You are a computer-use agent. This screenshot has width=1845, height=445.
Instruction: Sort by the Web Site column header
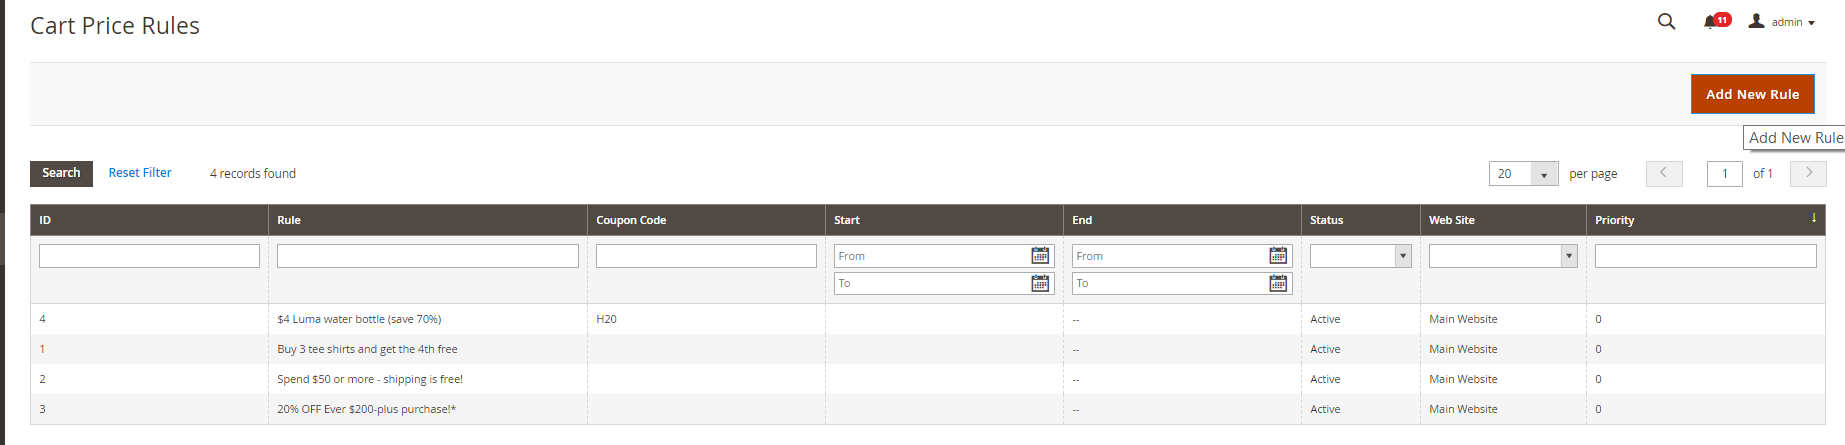click(1503, 220)
